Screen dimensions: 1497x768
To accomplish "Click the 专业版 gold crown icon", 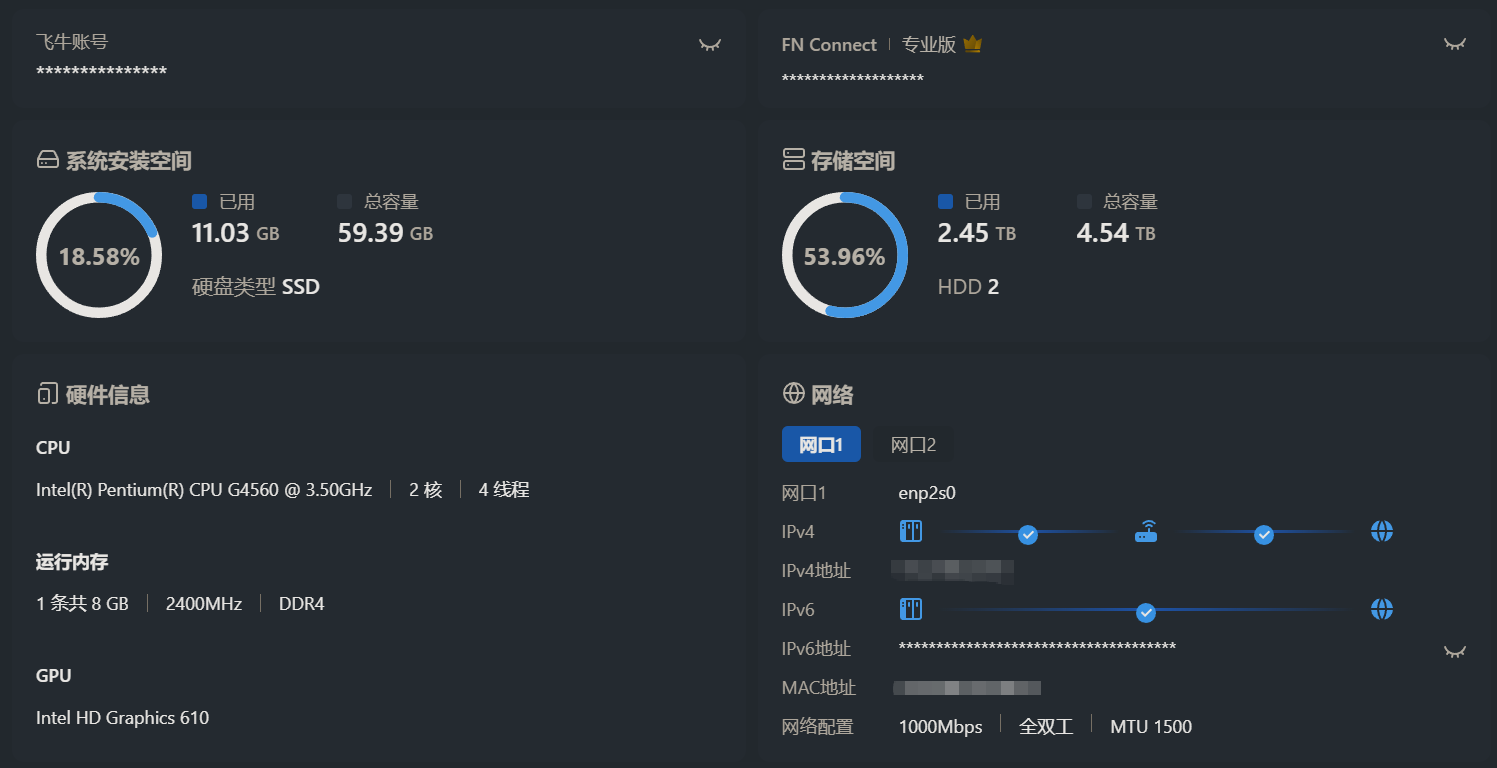I will pyautogui.click(x=972, y=45).
